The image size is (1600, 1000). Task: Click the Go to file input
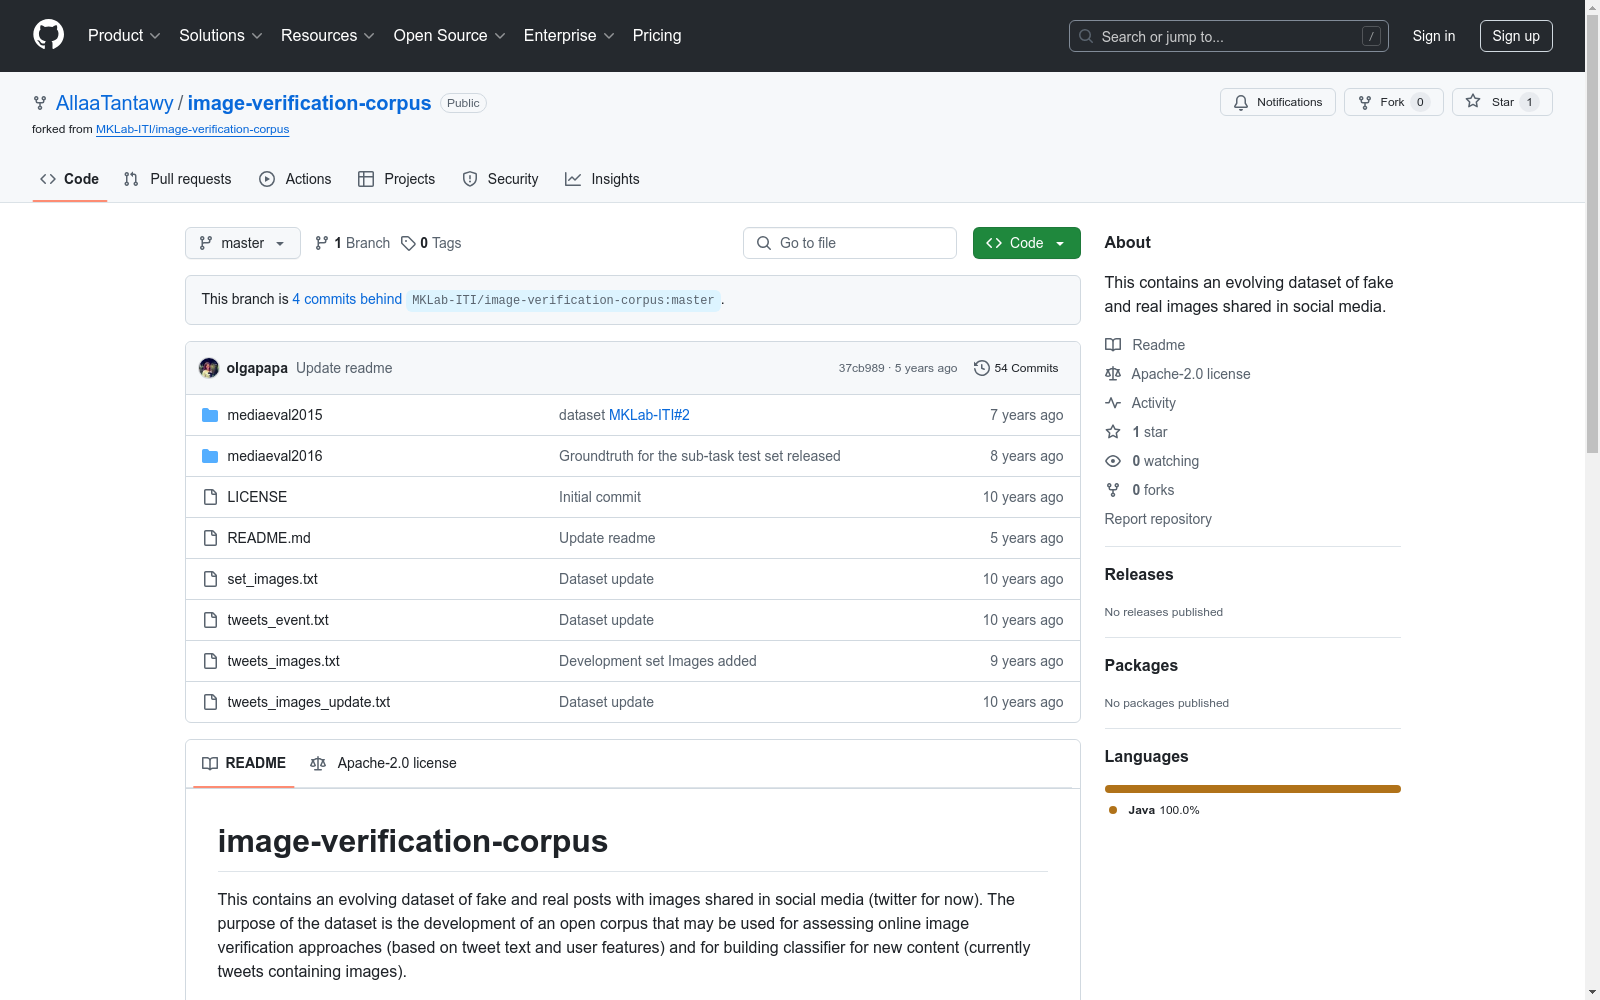pos(850,243)
